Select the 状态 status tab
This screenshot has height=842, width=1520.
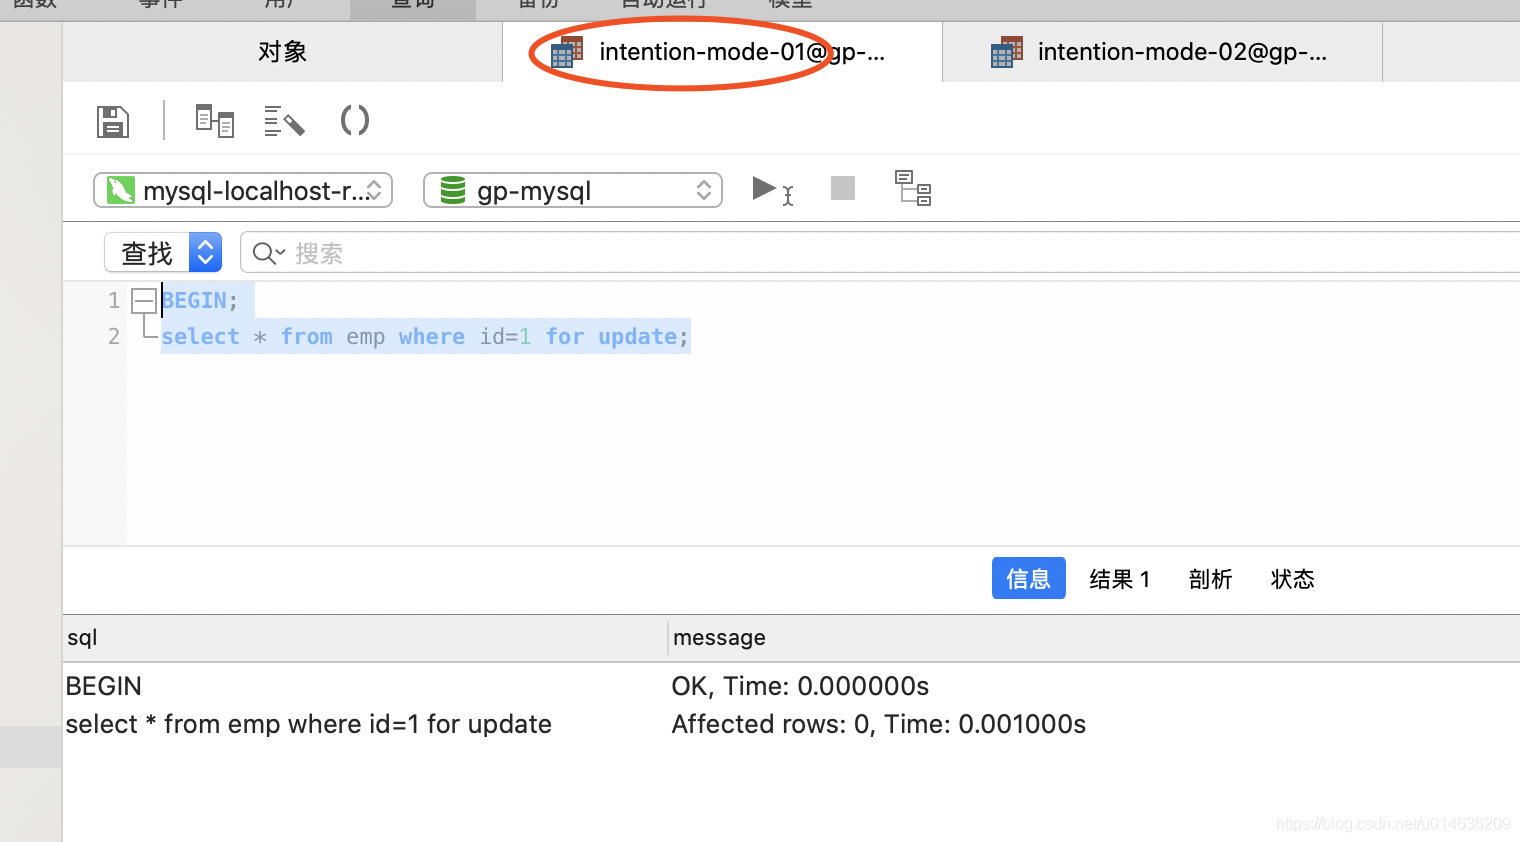pos(1292,579)
